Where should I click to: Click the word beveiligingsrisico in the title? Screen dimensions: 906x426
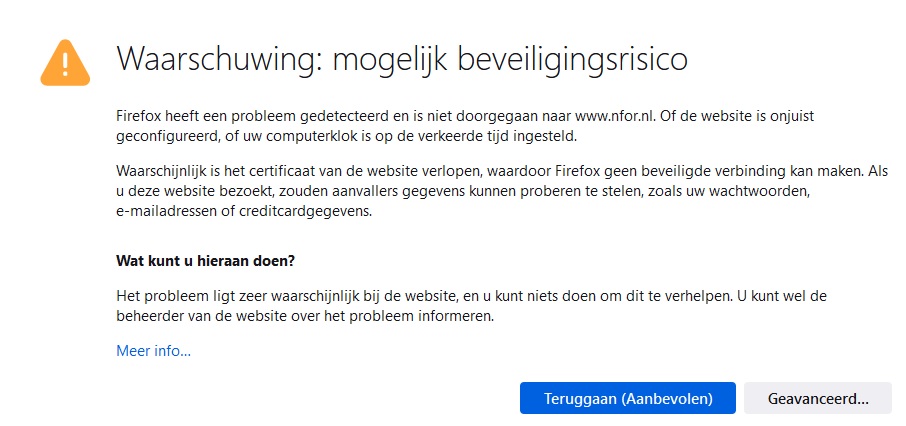click(x=572, y=59)
